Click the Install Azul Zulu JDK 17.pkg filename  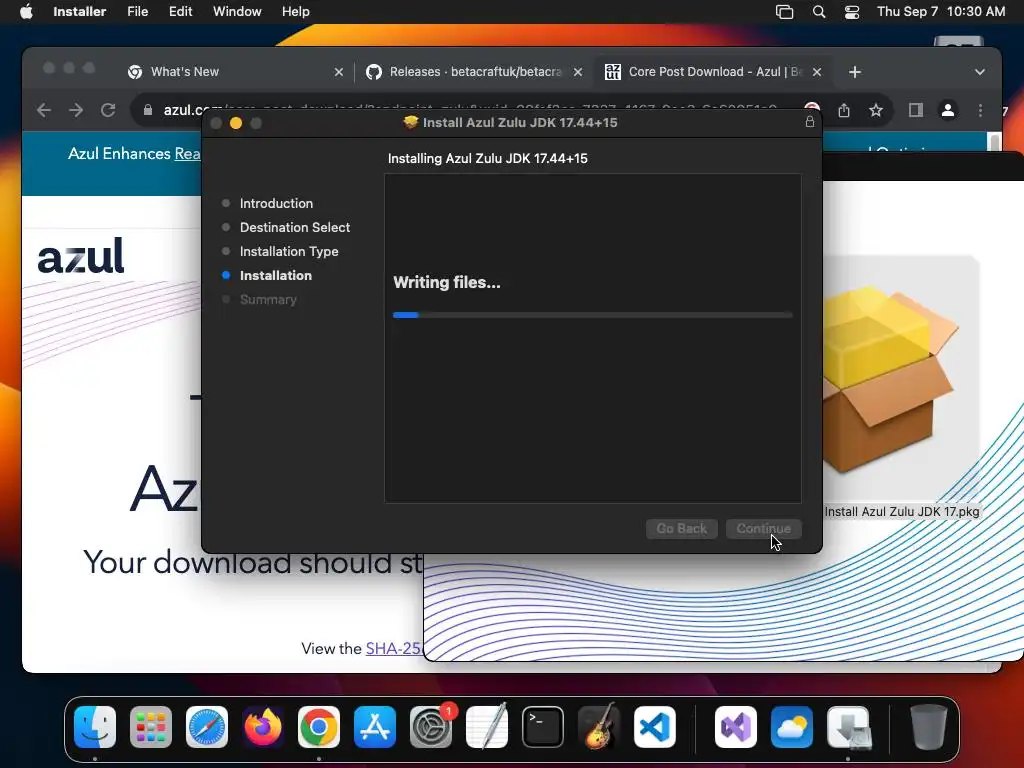point(901,512)
